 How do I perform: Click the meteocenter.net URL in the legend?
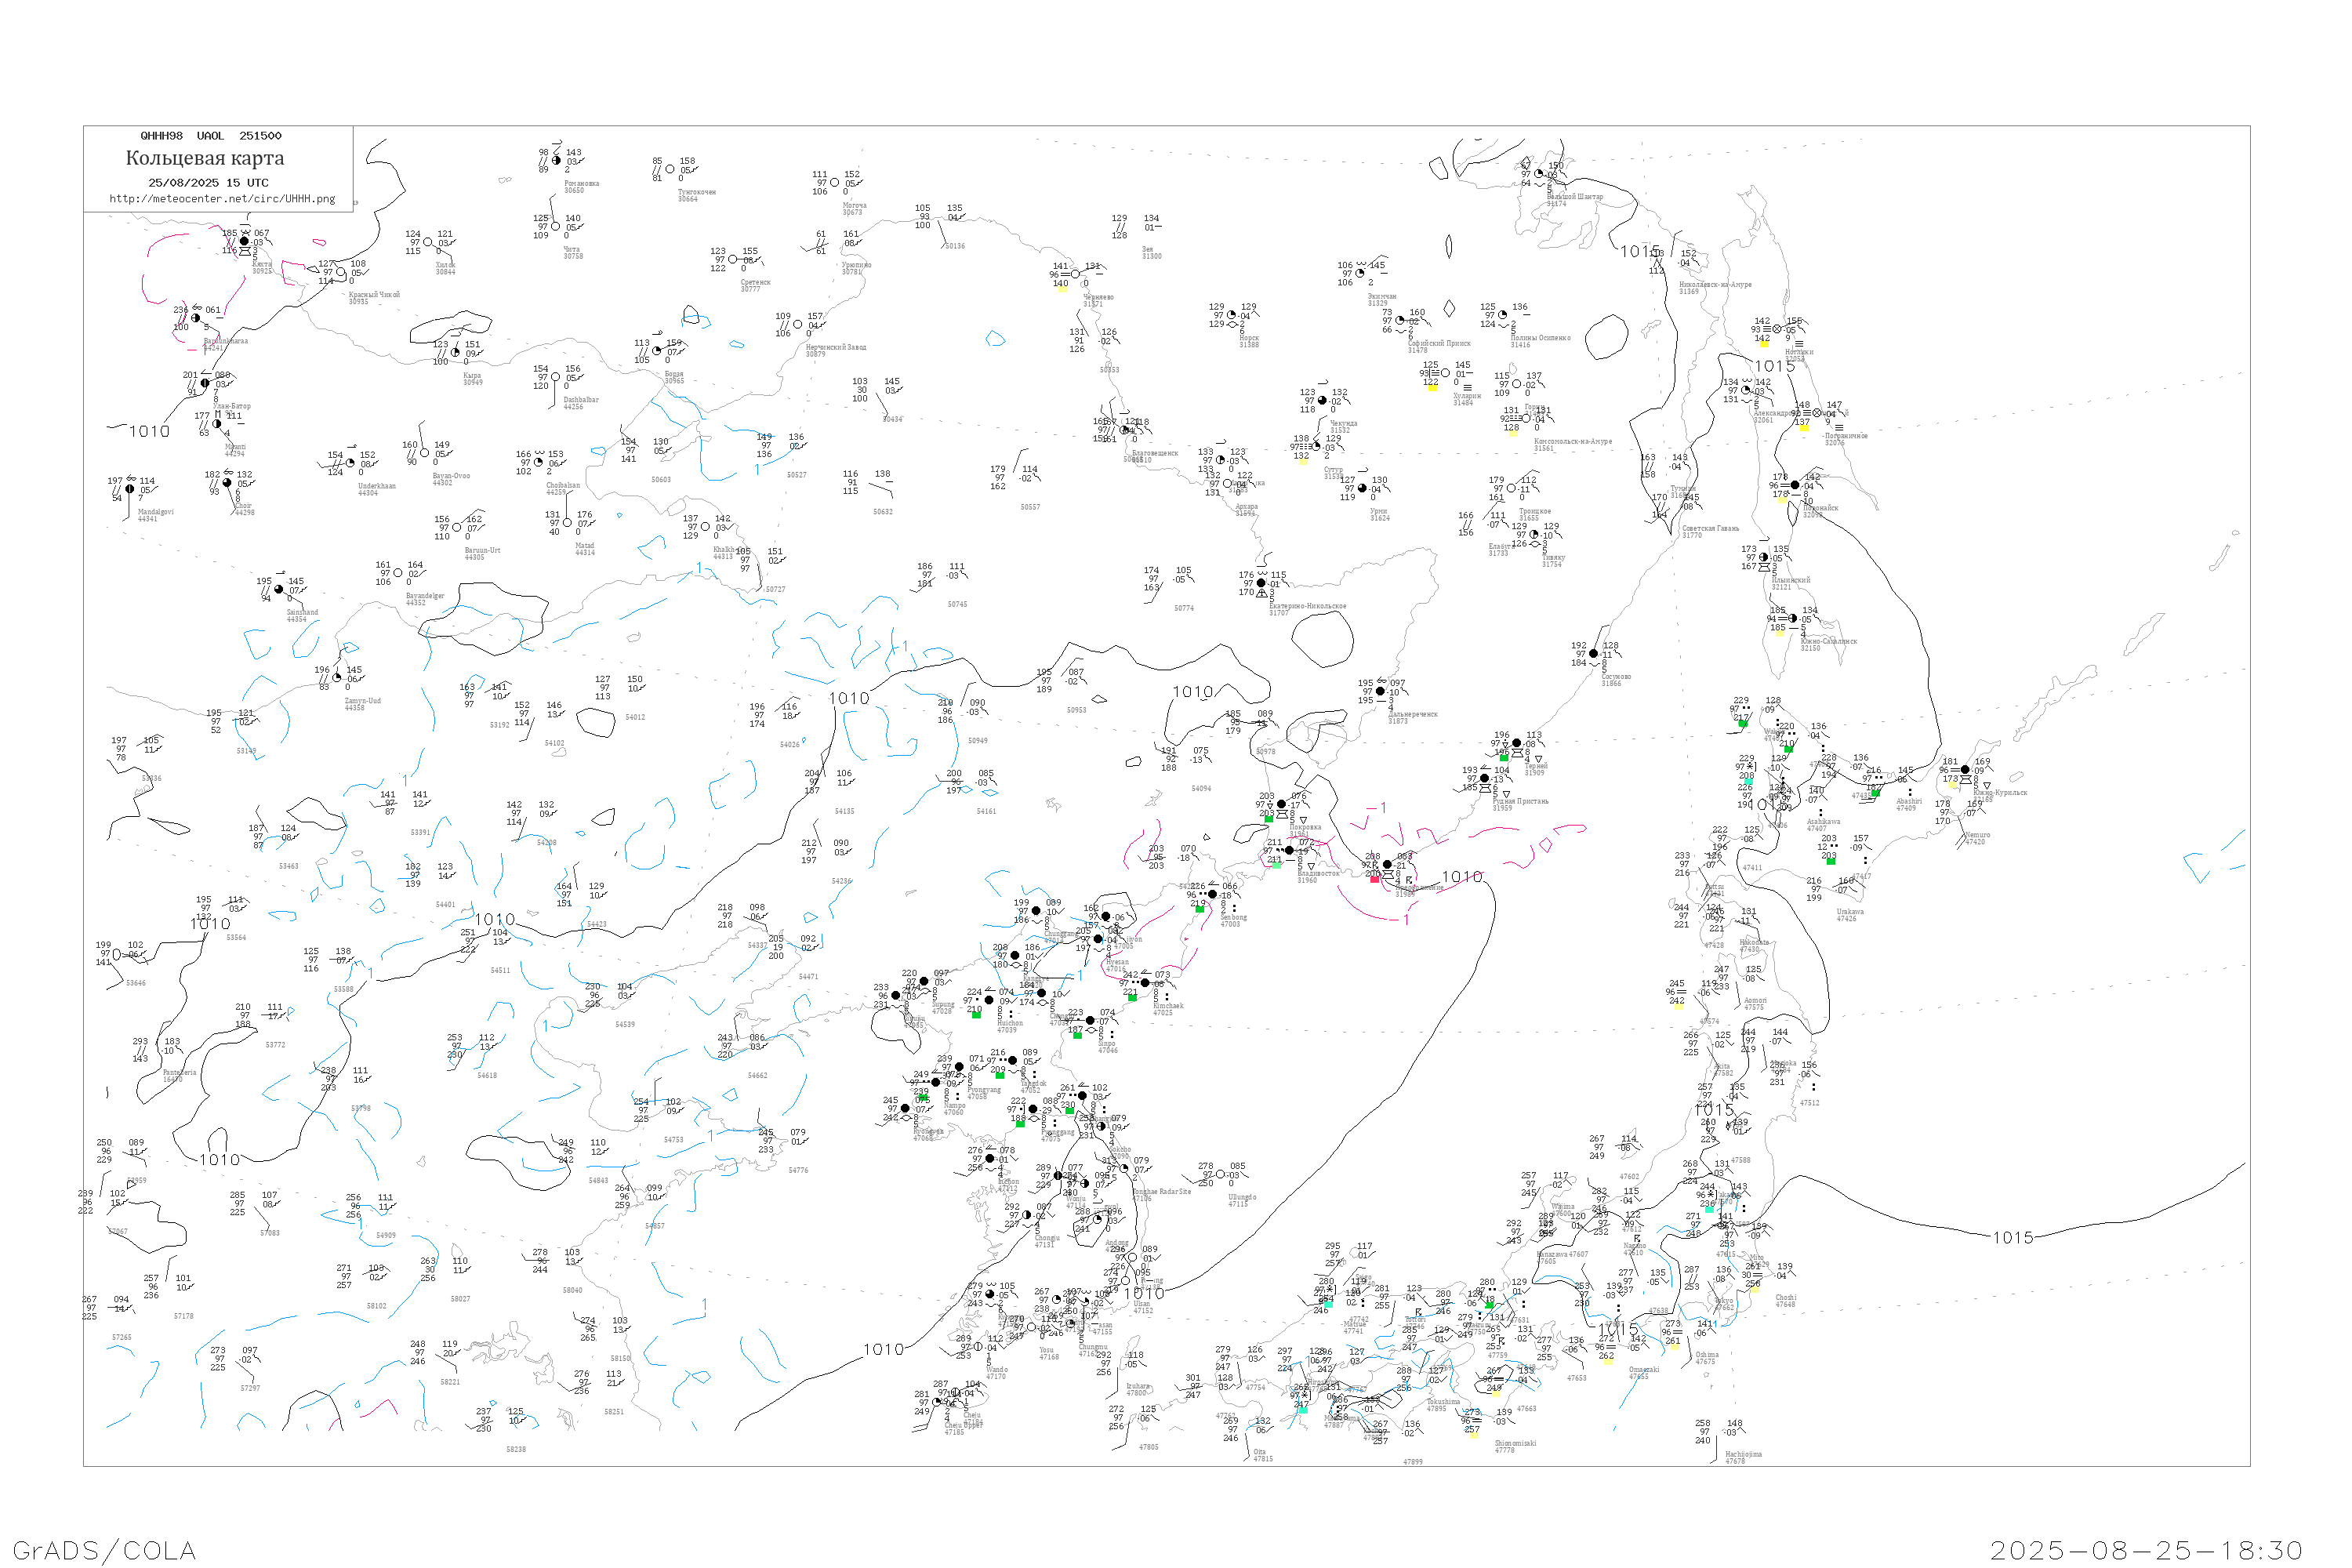pos(222,199)
